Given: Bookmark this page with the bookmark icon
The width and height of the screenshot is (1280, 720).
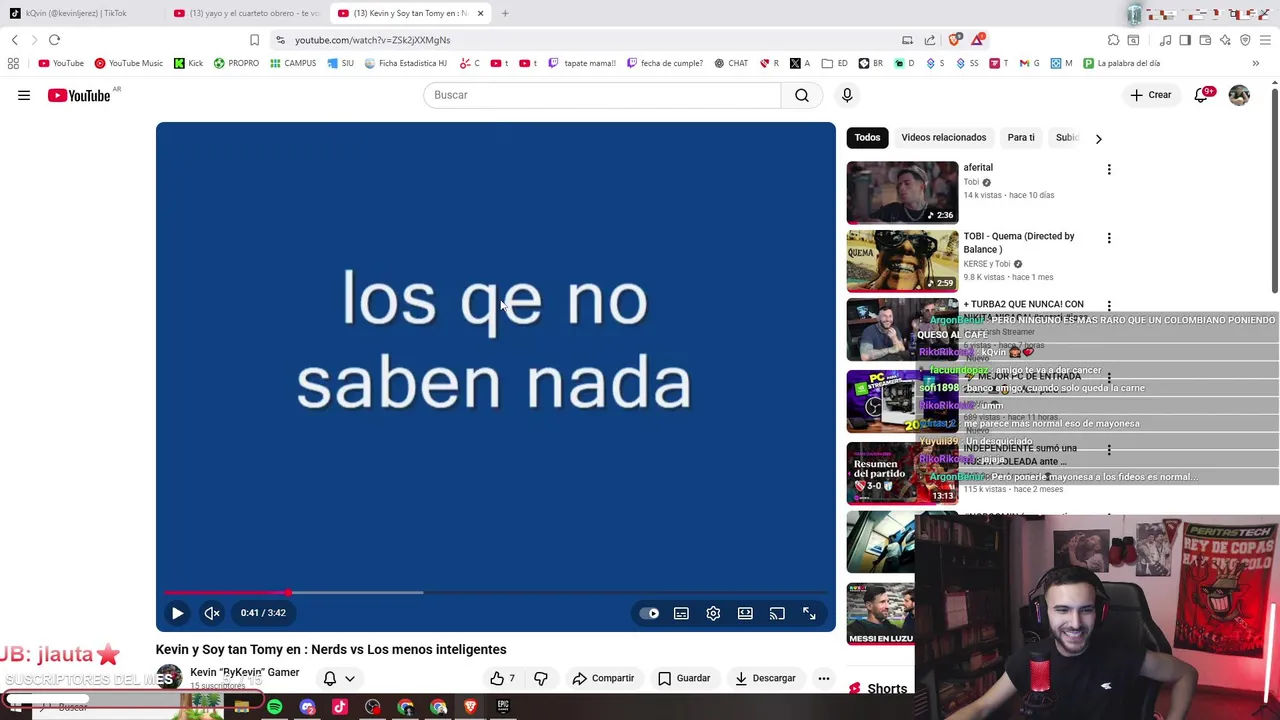Looking at the screenshot, I should click(254, 40).
